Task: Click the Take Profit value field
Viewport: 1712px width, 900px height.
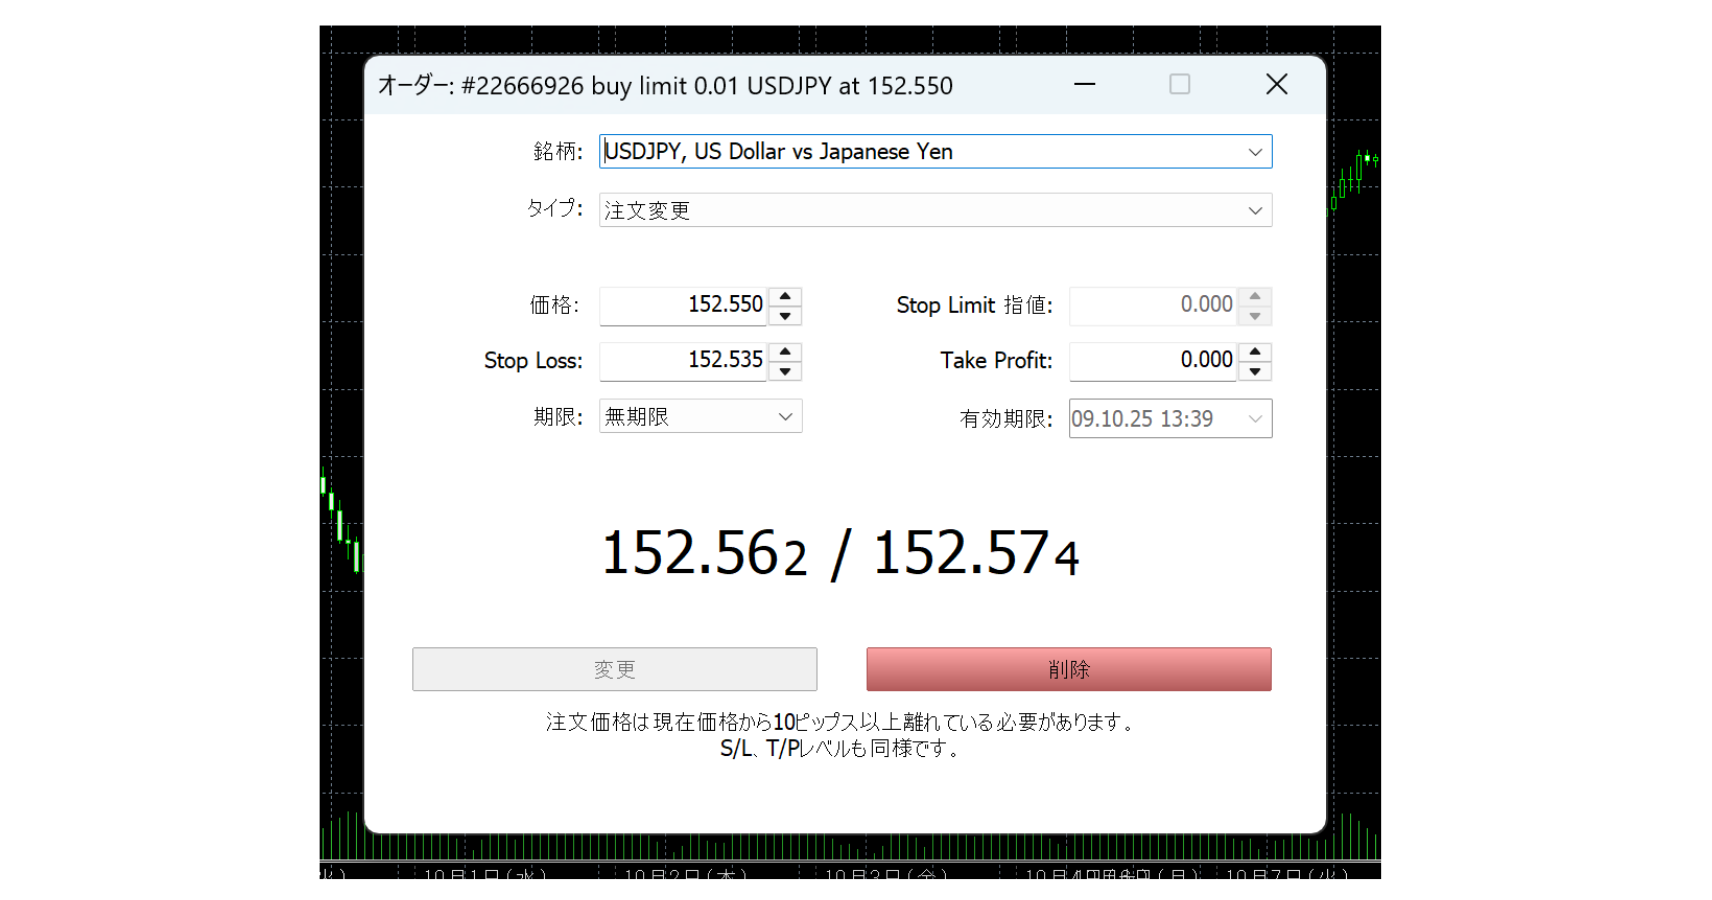Action: pos(1153,361)
